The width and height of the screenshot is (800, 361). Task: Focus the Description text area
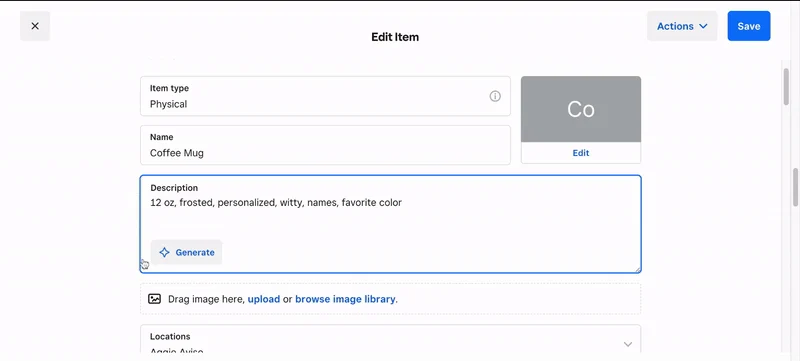[390, 224]
